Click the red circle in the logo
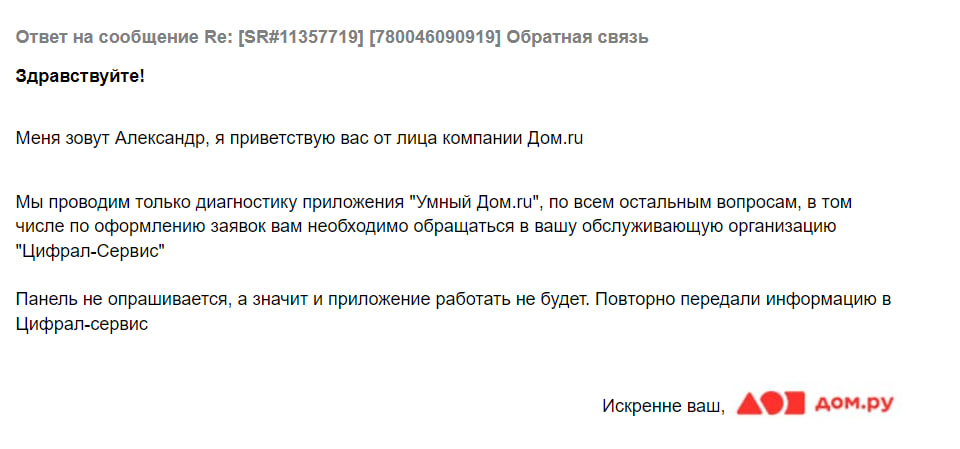This screenshot has height=449, width=960. [x=772, y=404]
